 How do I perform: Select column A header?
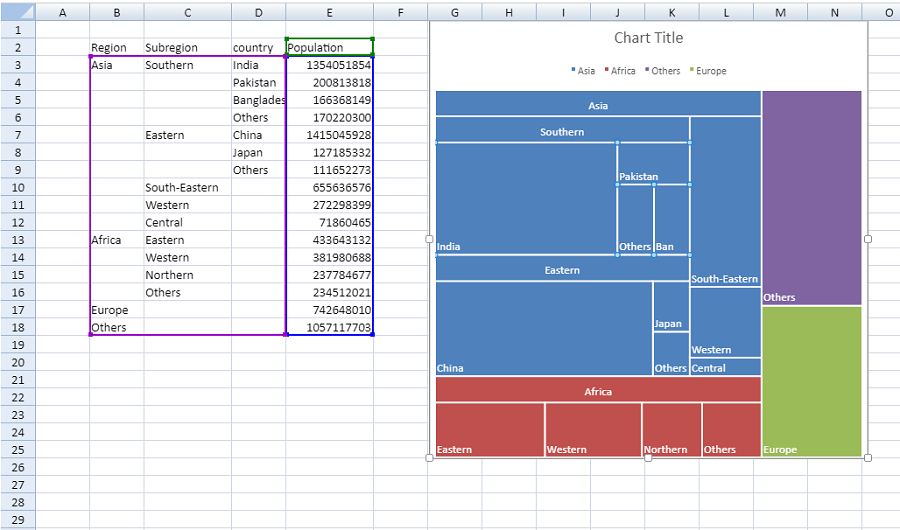pos(63,12)
